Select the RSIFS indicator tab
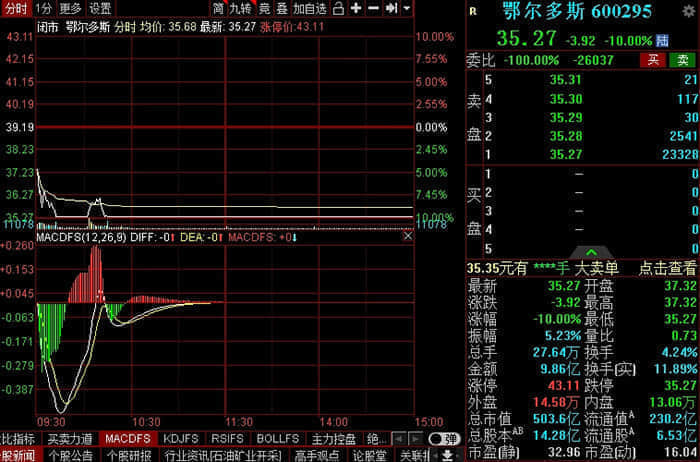Viewport: 700px width, 462px height. (228, 439)
